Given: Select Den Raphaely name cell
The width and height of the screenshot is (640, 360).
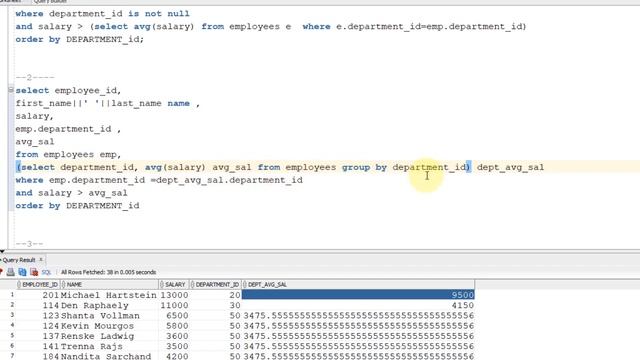Looking at the screenshot, I should [x=109, y=305].
